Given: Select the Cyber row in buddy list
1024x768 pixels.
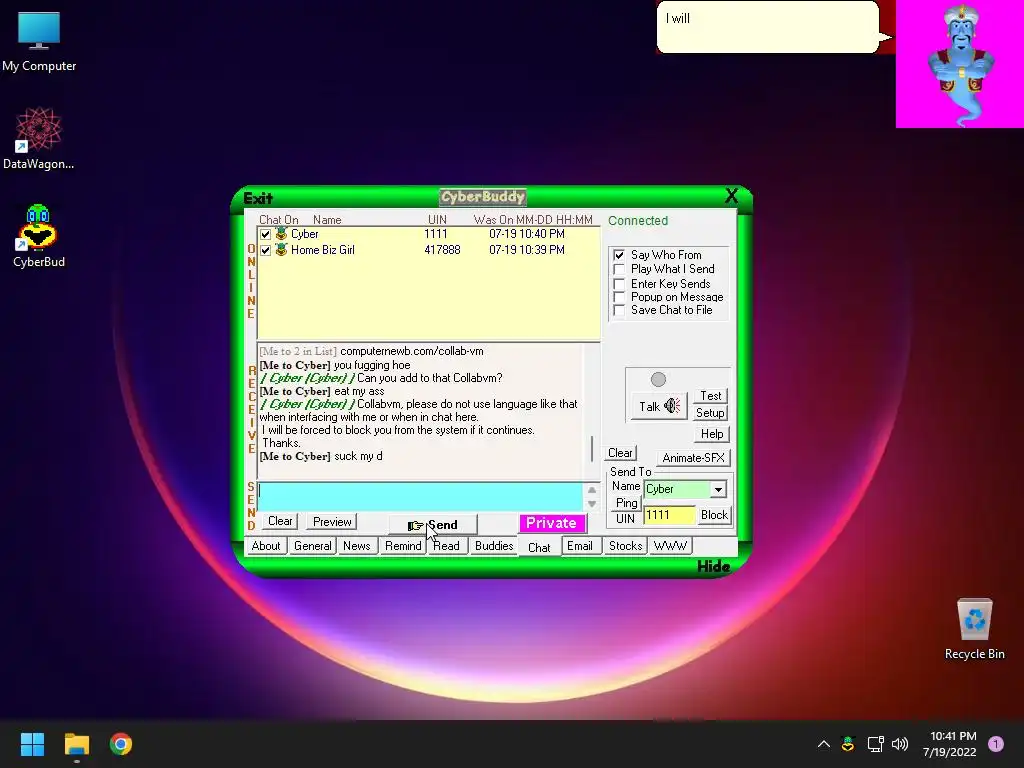Looking at the screenshot, I should tap(428, 234).
